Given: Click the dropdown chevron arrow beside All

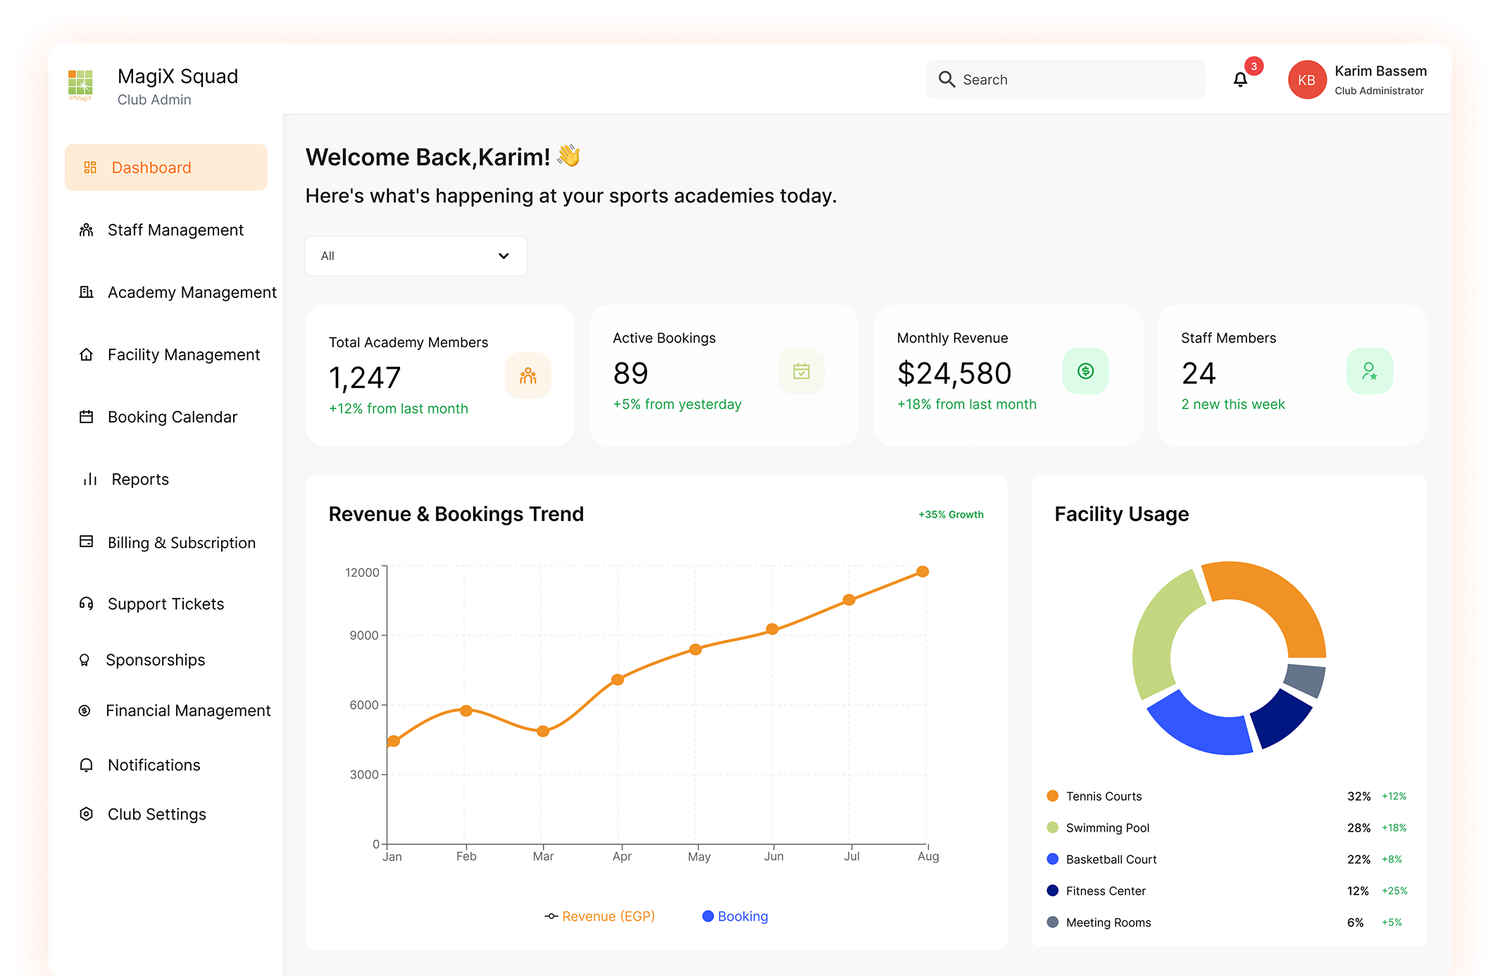Looking at the screenshot, I should pyautogui.click(x=504, y=256).
